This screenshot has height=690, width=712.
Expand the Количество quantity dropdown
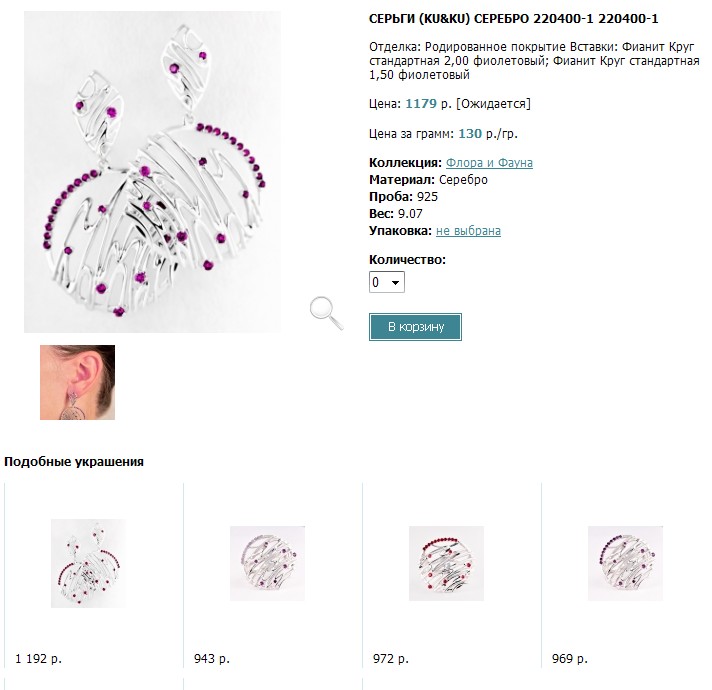coord(387,283)
